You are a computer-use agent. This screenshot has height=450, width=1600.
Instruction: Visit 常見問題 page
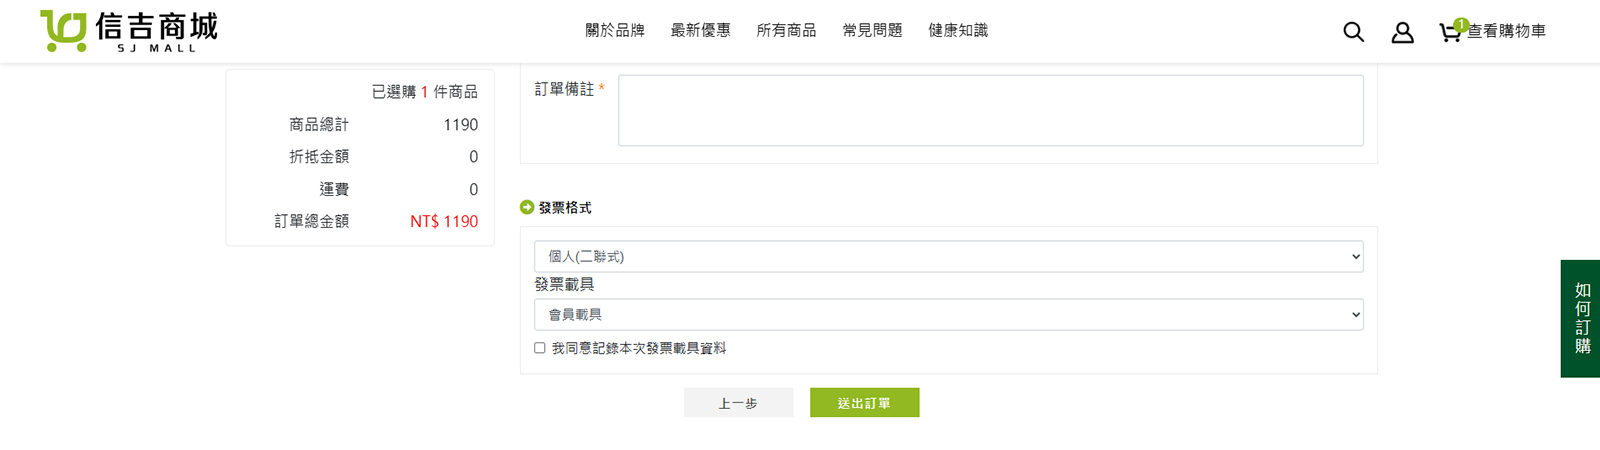872,31
